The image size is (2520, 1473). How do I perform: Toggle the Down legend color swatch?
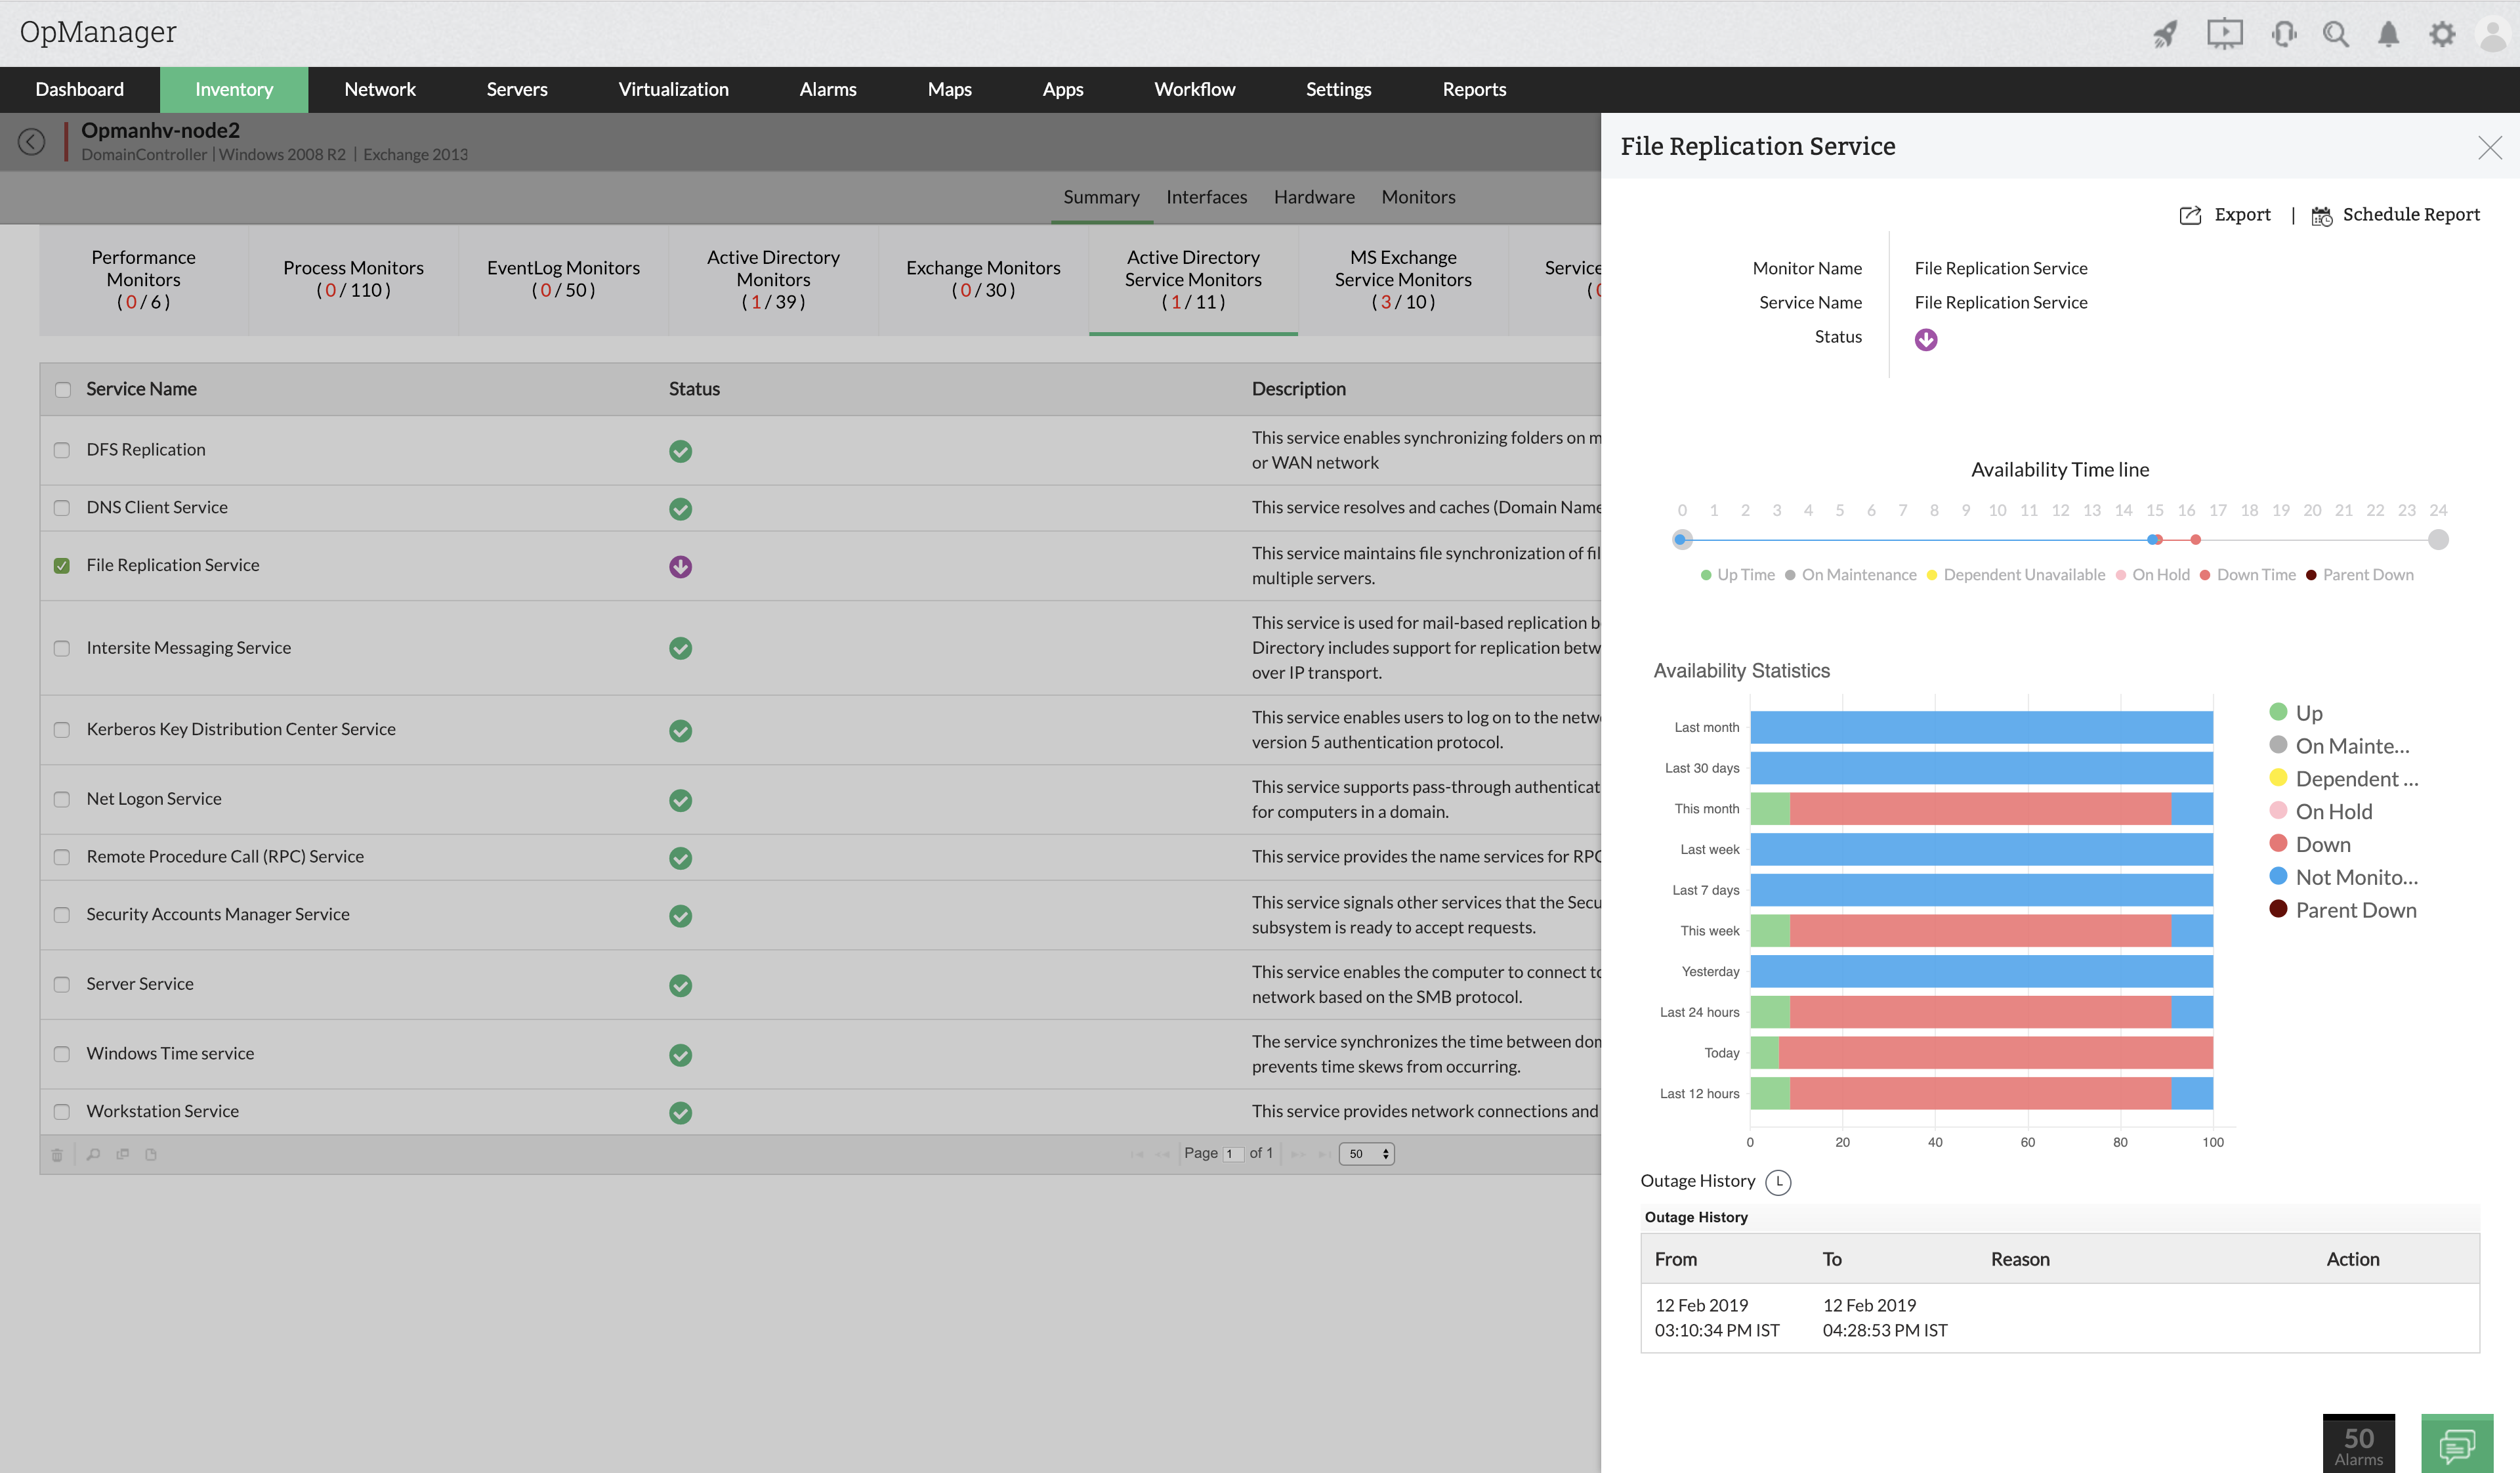[2278, 843]
